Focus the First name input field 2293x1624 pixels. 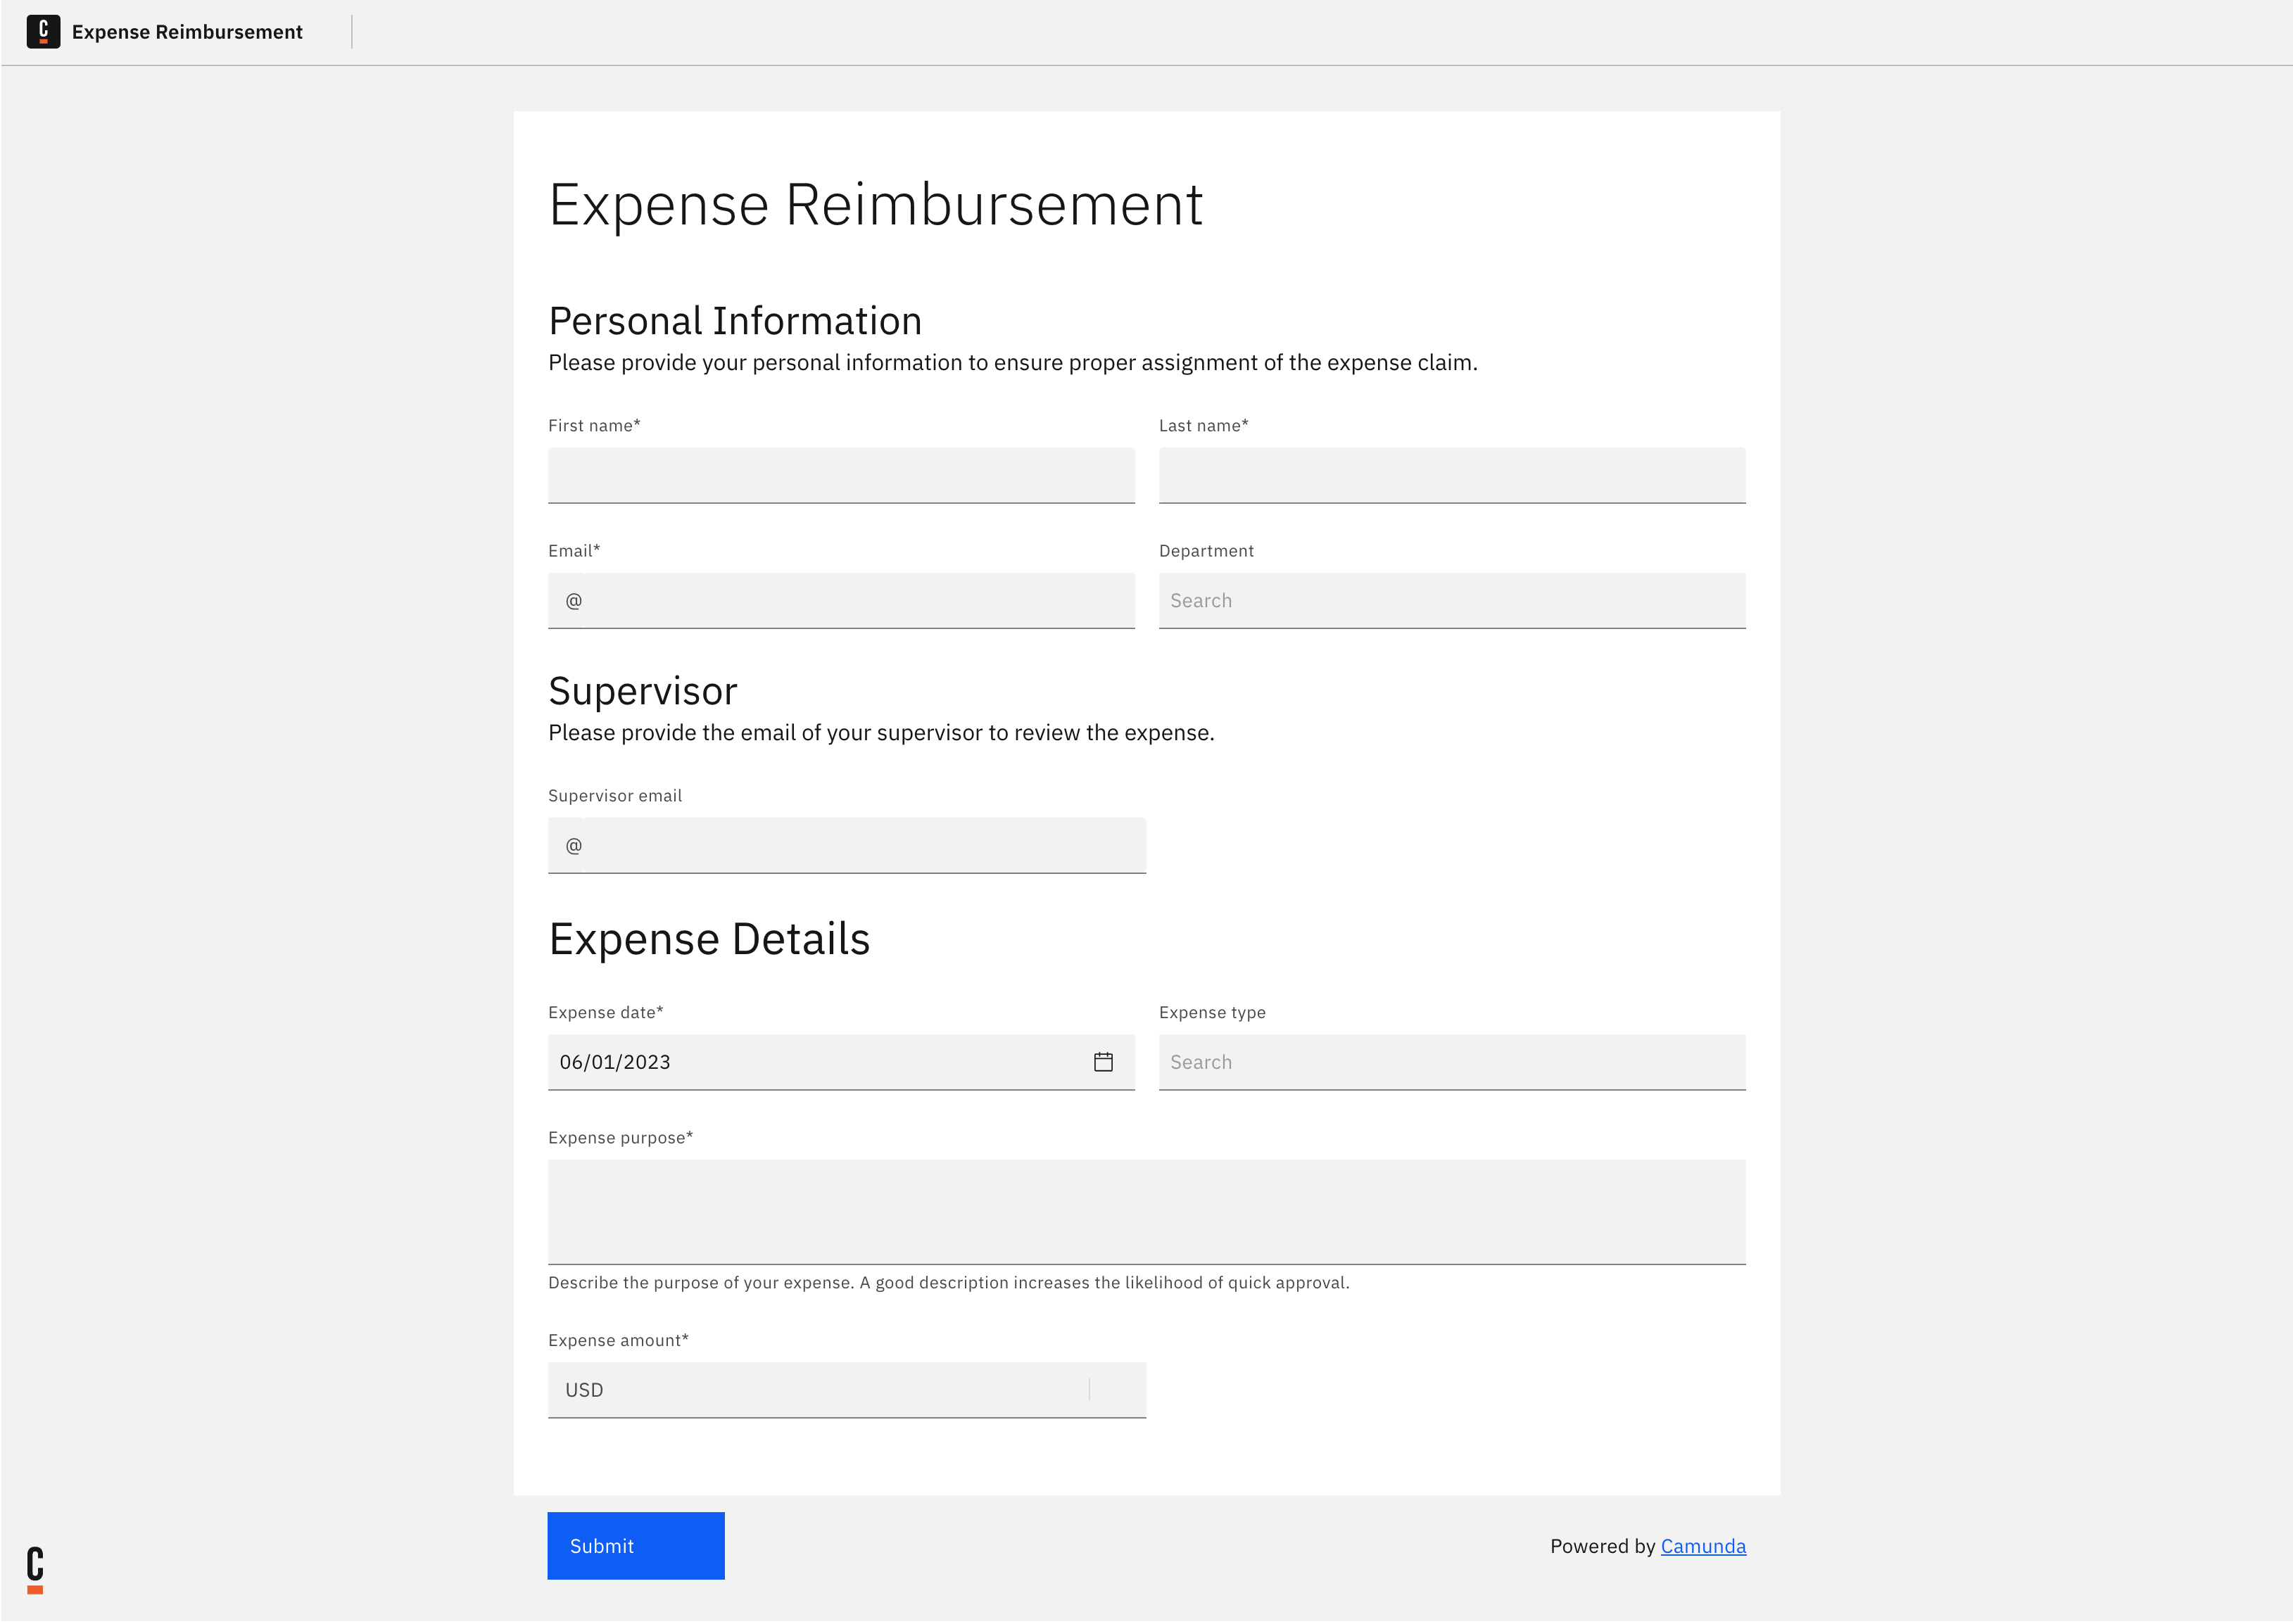[840, 475]
